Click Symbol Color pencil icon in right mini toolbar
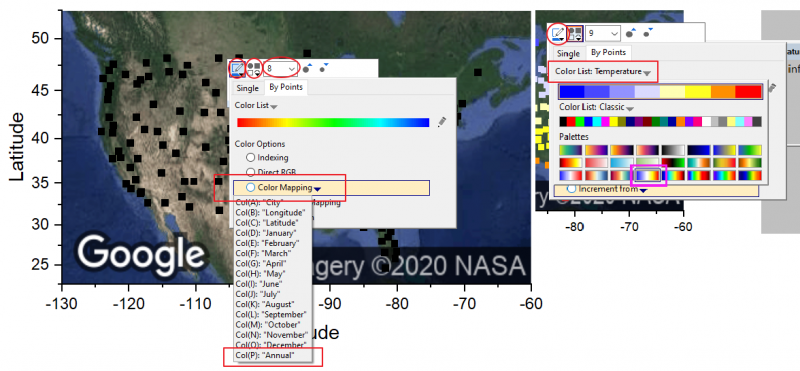This screenshot has width=800, height=371. [x=558, y=34]
